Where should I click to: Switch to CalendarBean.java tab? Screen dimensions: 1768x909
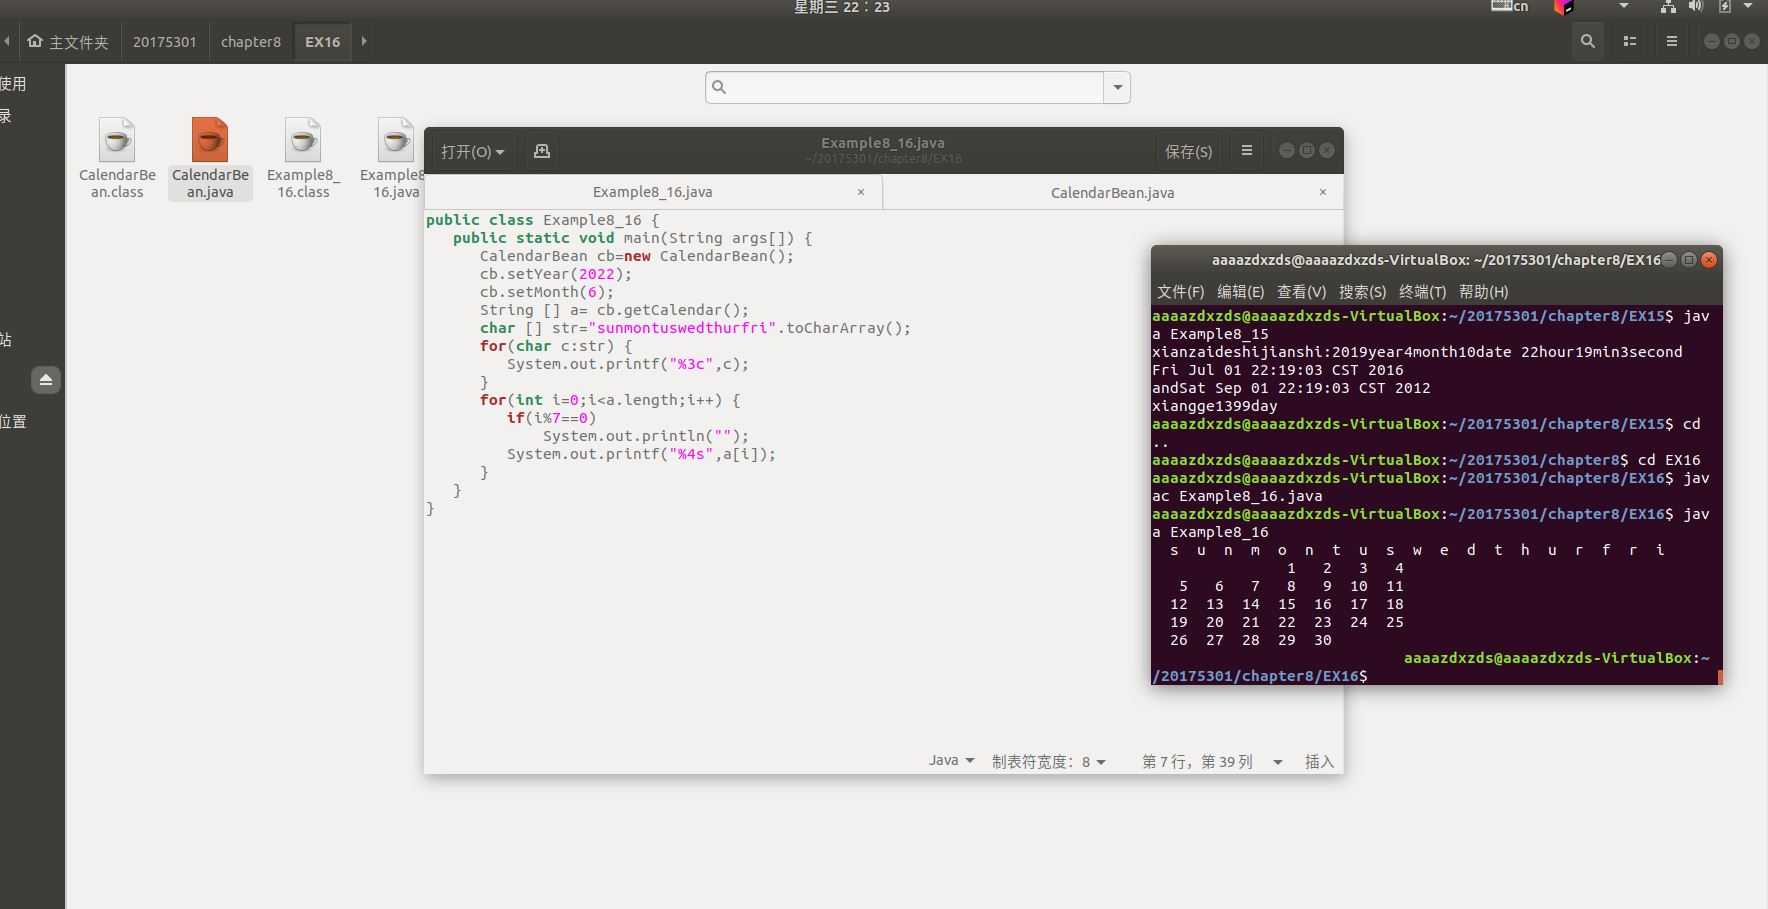(1112, 192)
